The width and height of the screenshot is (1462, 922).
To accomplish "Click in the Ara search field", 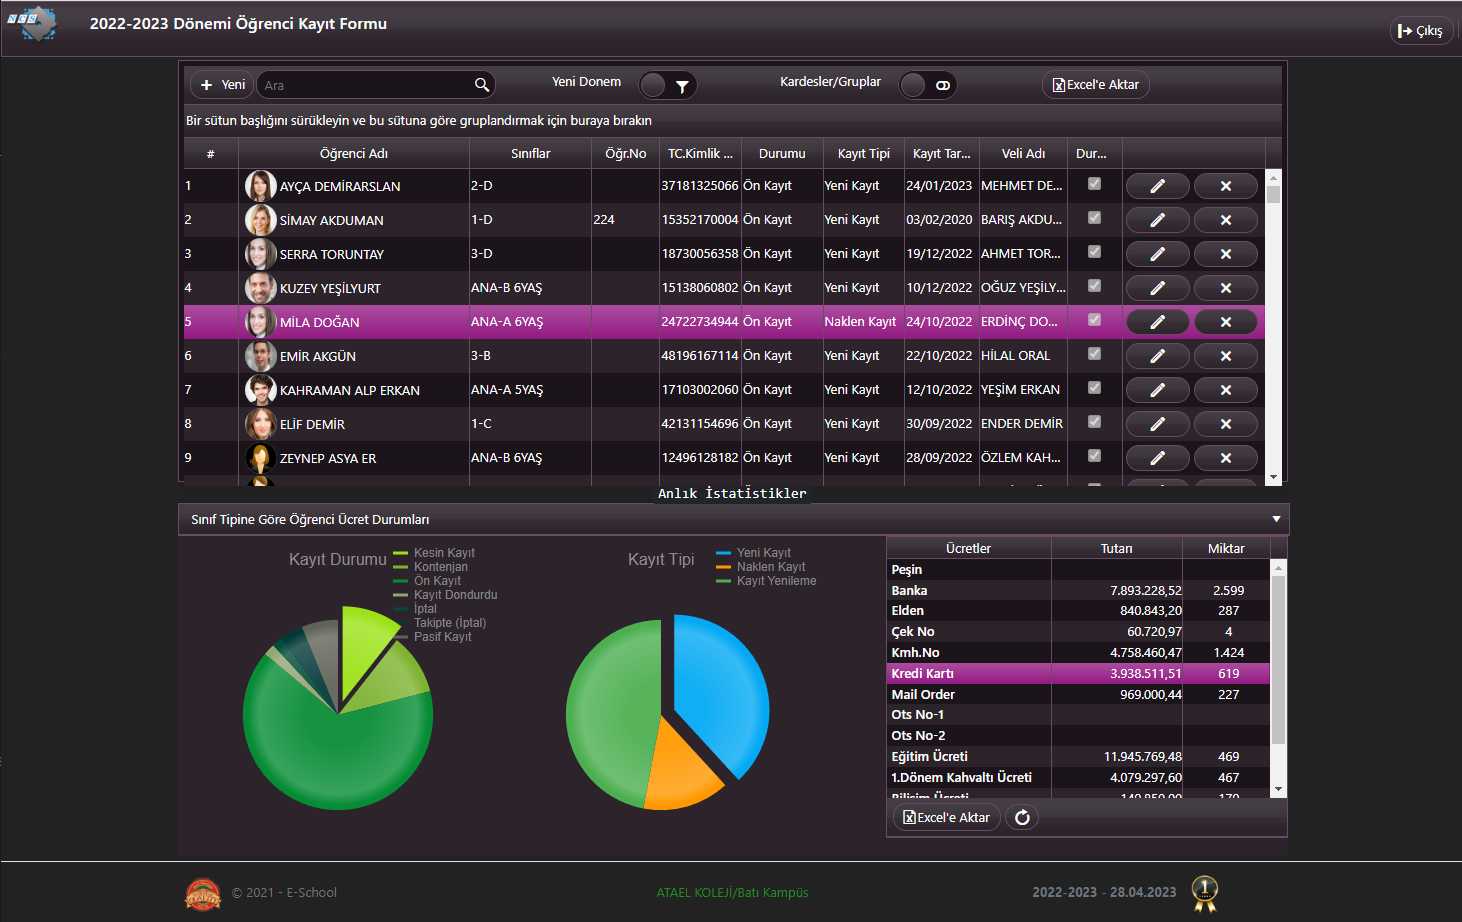I will 365,85.
